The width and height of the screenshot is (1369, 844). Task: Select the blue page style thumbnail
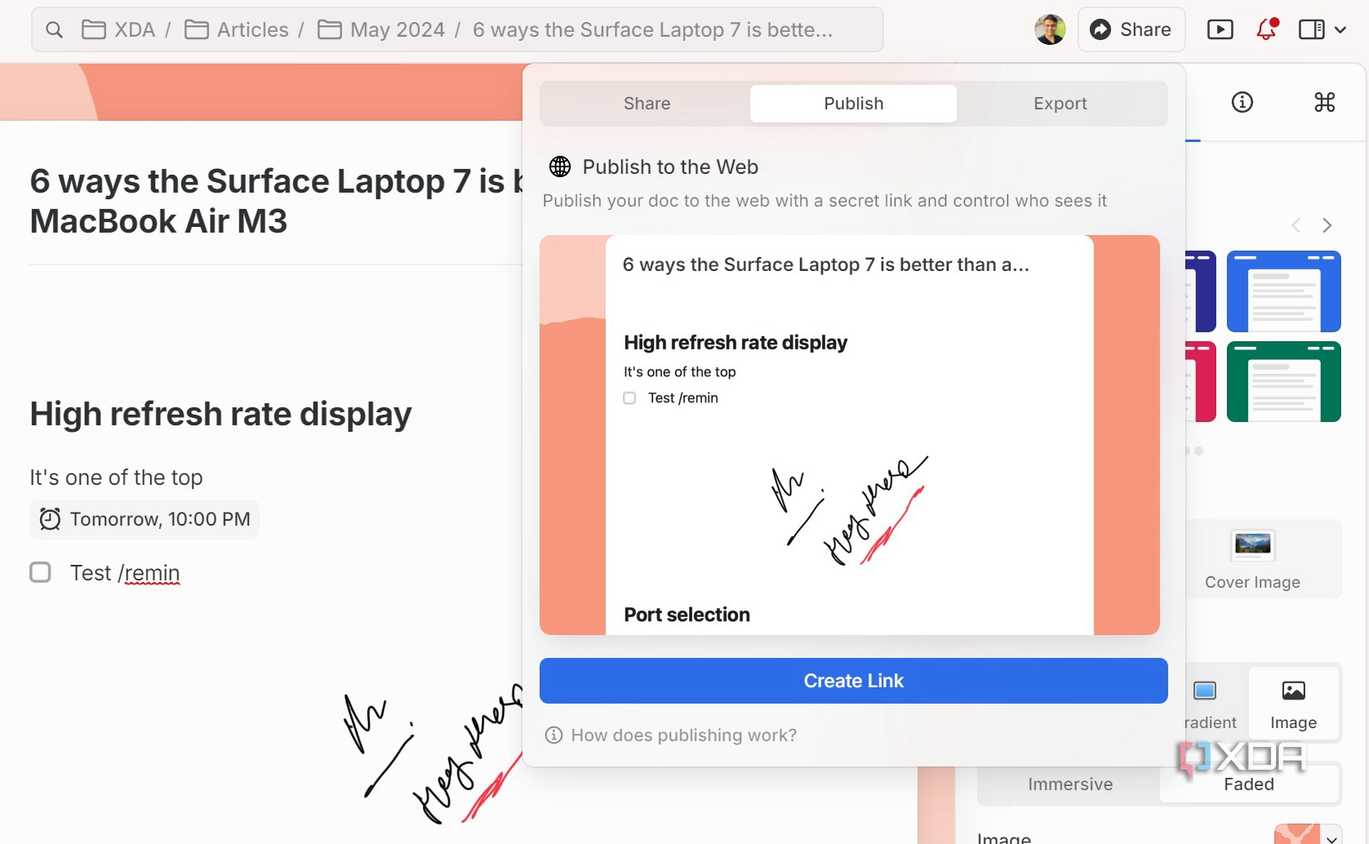pos(1283,291)
